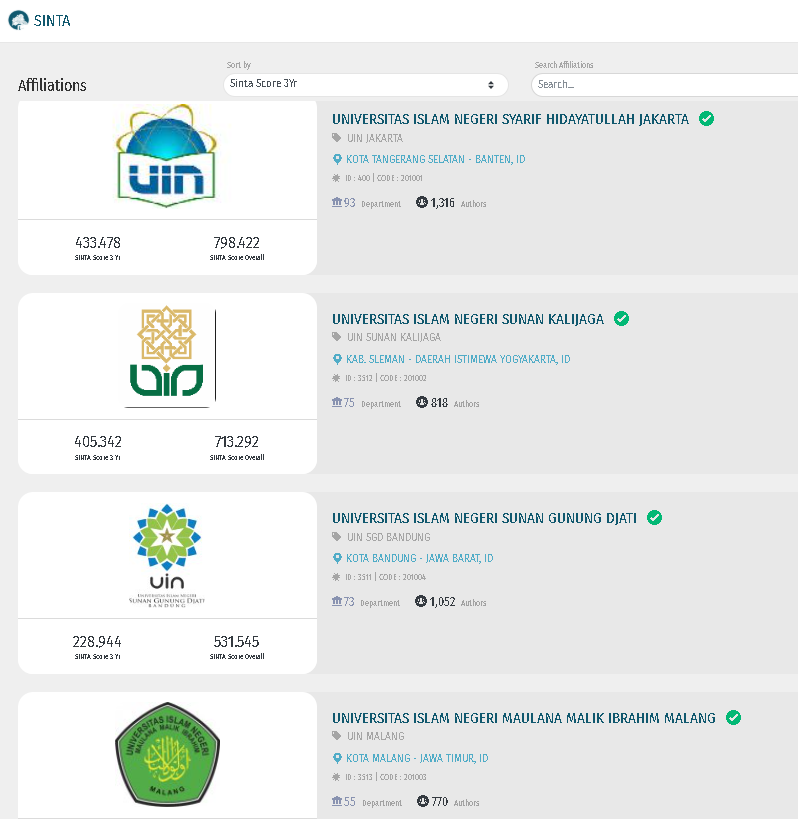
Task: Open Kota Tangerang Selatan - Banten location link
Action: 435,159
